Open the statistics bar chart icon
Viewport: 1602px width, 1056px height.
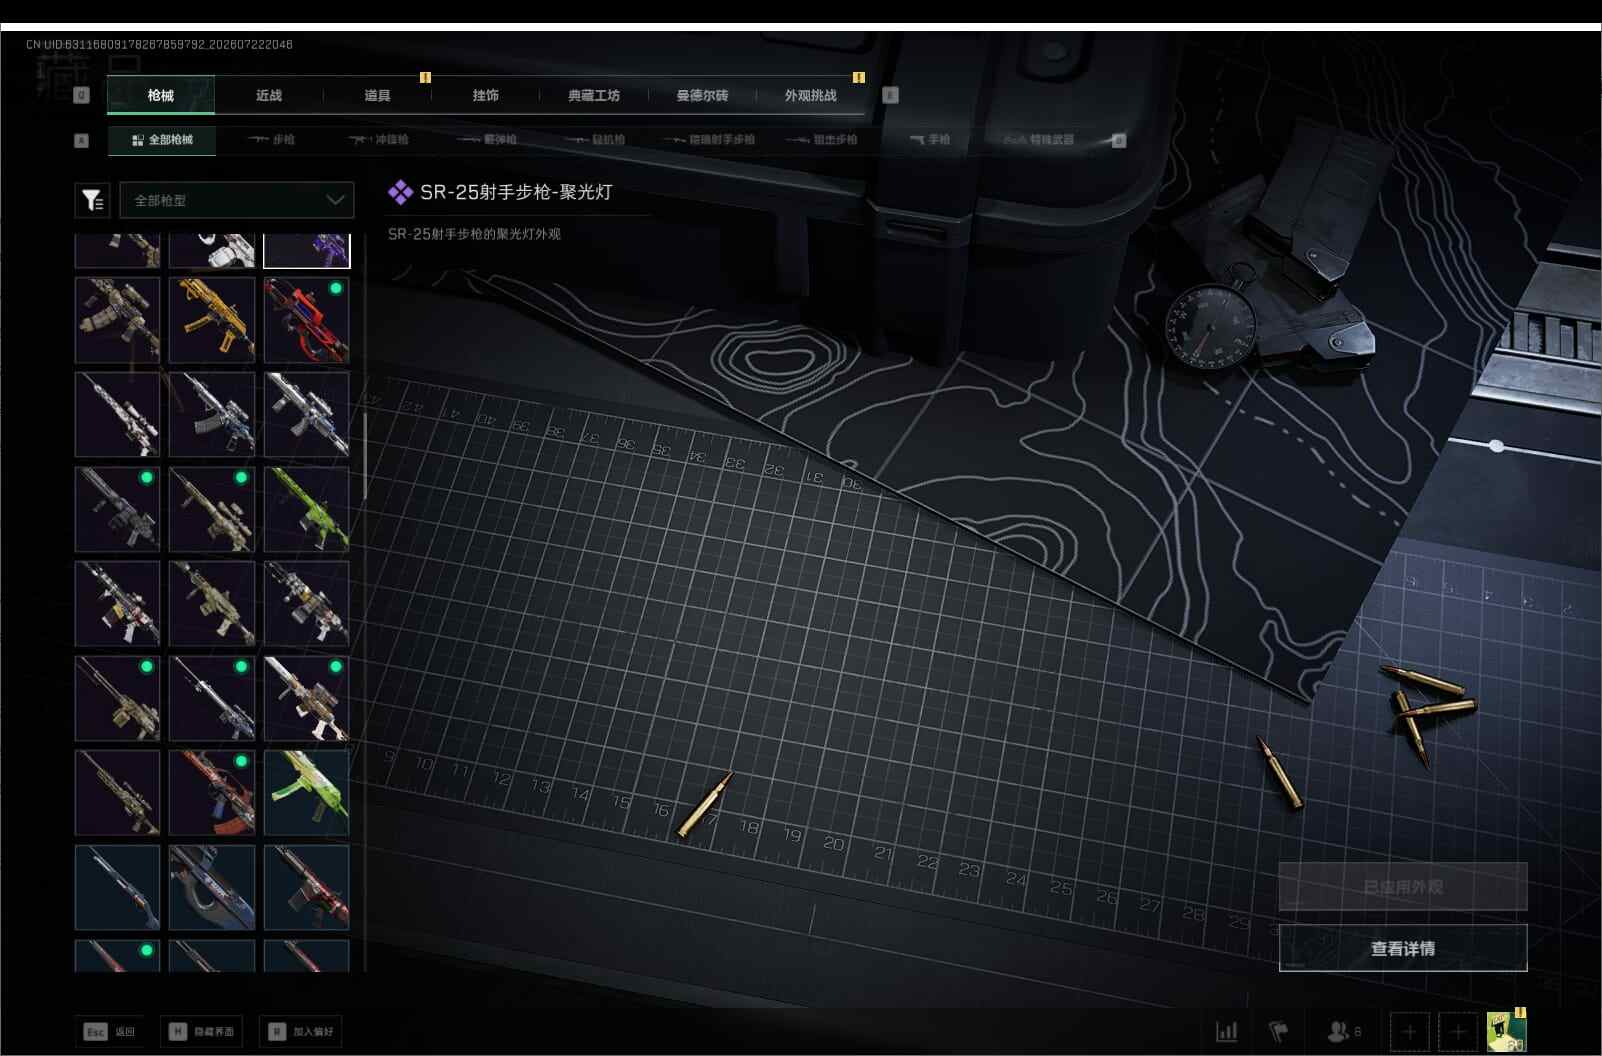[x=1226, y=1031]
